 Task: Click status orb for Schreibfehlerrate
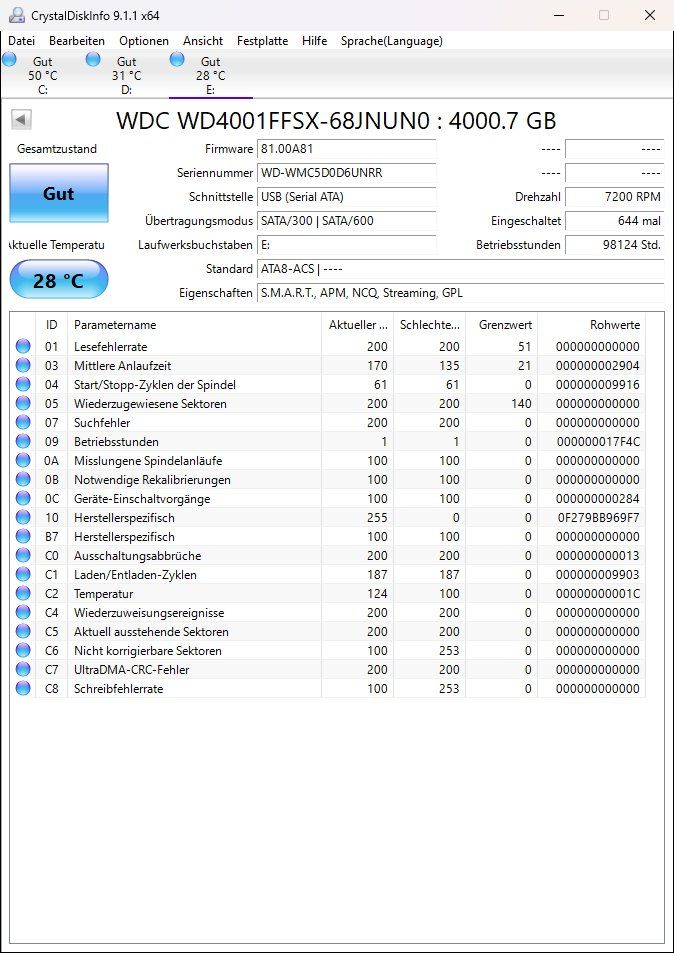click(x=22, y=689)
